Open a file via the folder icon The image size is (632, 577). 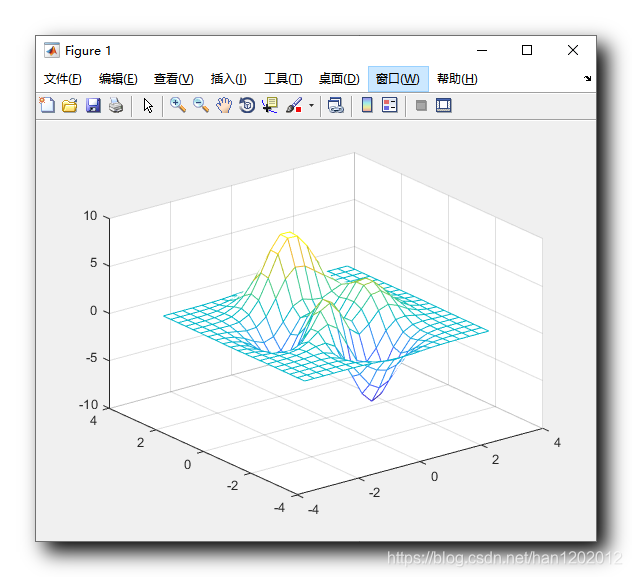70,106
